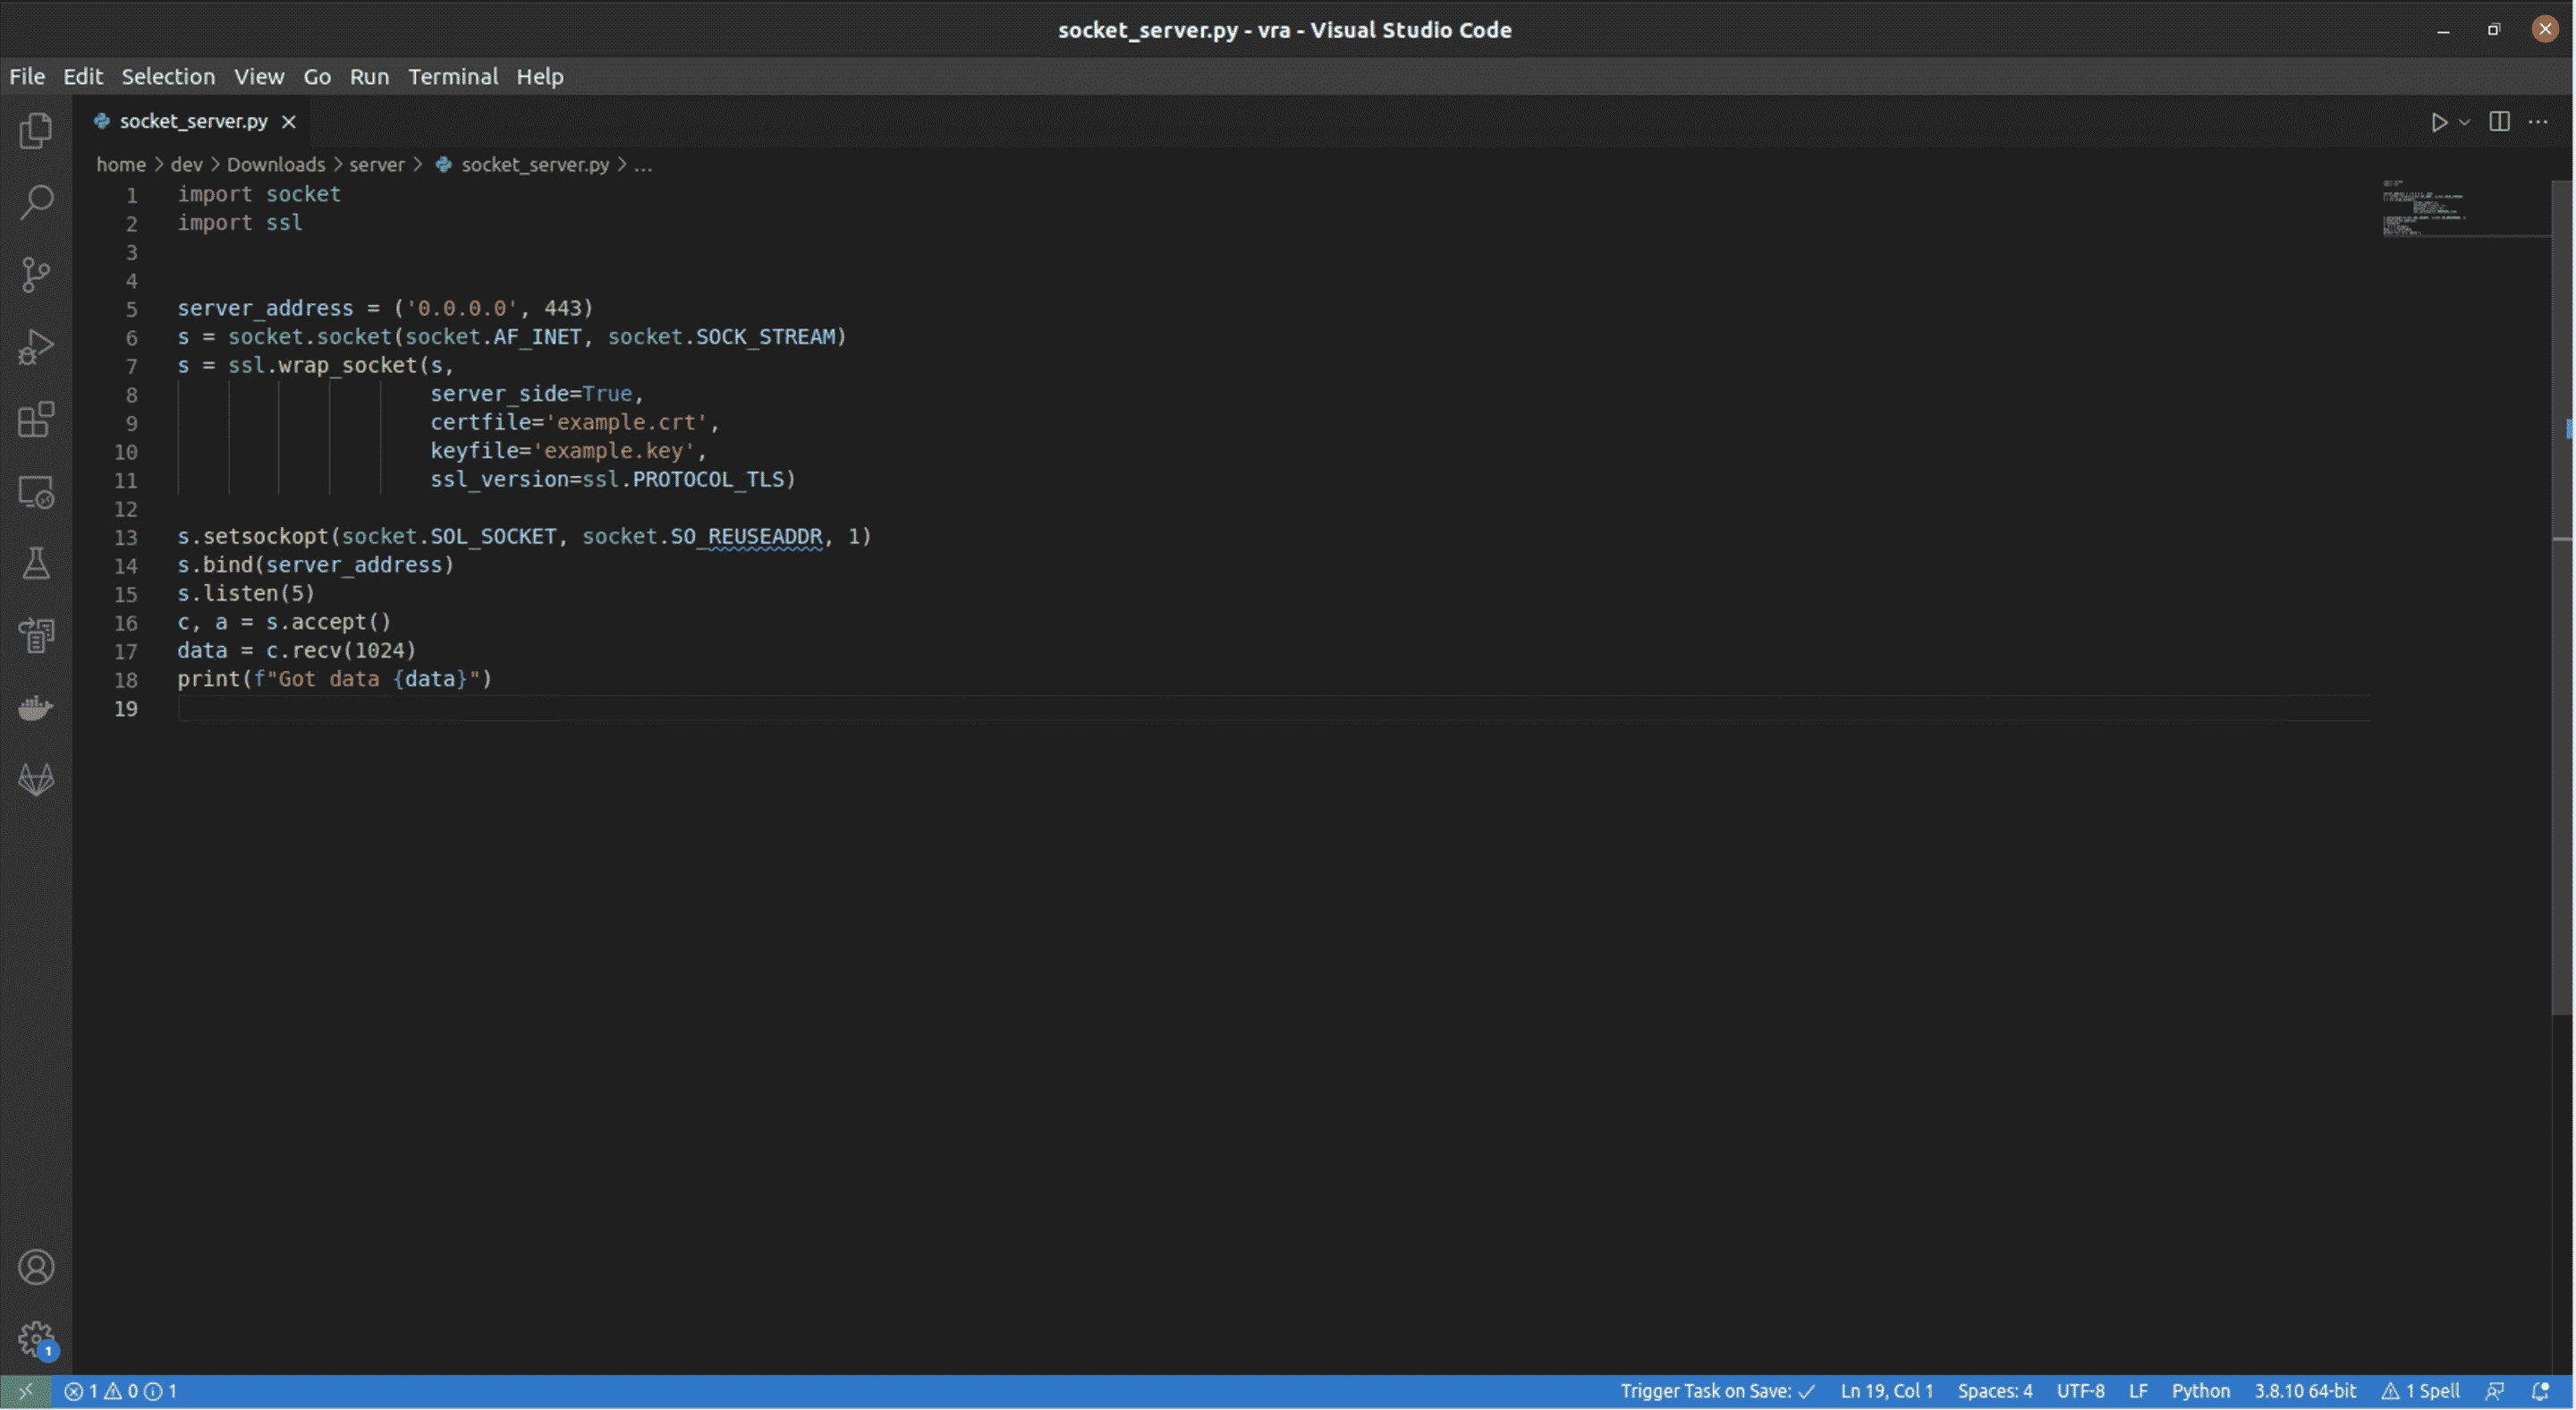Image resolution: width=2576 pixels, height=1410 pixels.
Task: Click the Run or Debug toggle button
Action: [2465, 122]
